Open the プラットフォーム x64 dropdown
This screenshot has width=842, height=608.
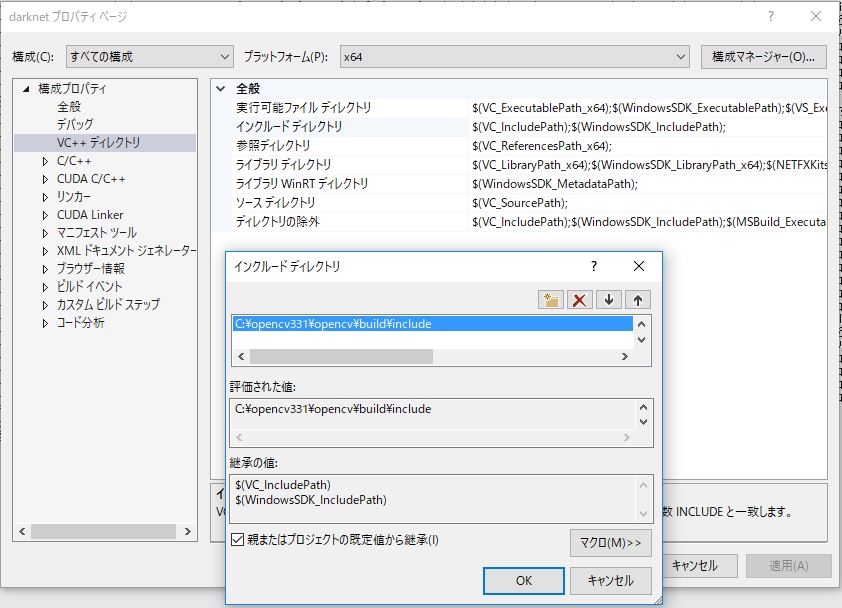click(x=514, y=57)
